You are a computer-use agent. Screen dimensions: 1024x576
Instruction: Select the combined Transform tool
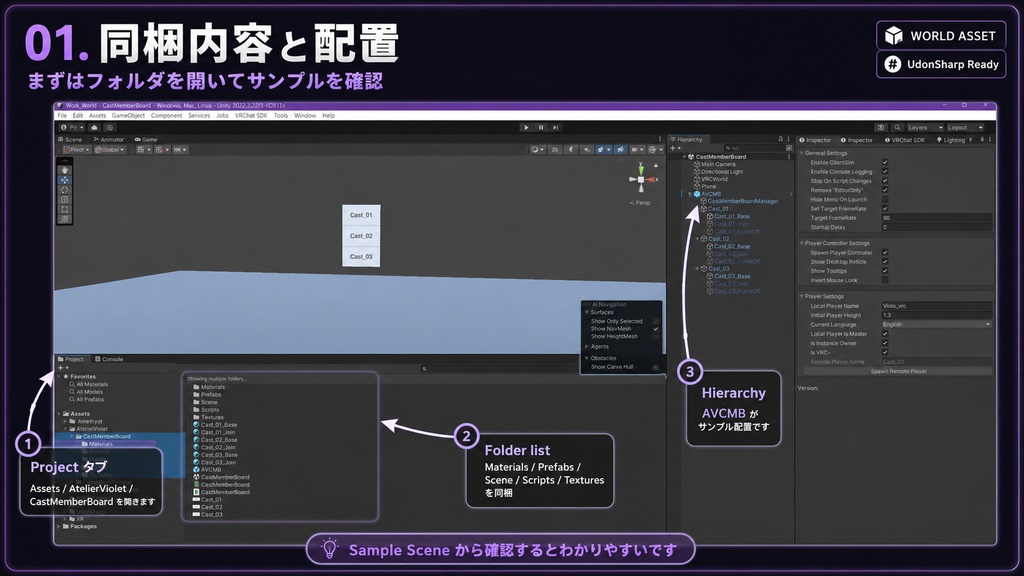click(64, 219)
